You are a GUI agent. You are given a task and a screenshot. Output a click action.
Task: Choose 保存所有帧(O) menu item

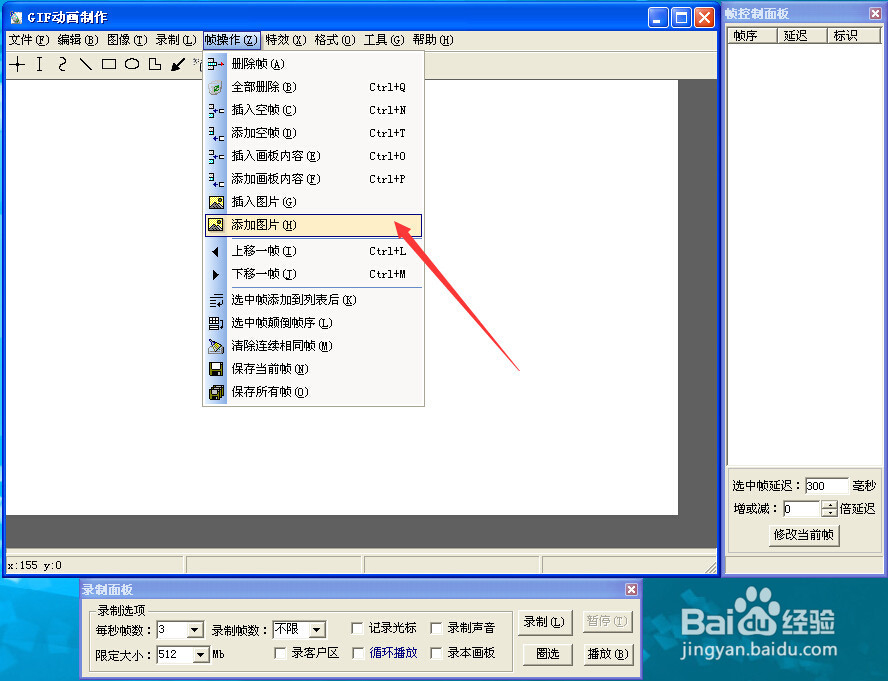click(313, 392)
